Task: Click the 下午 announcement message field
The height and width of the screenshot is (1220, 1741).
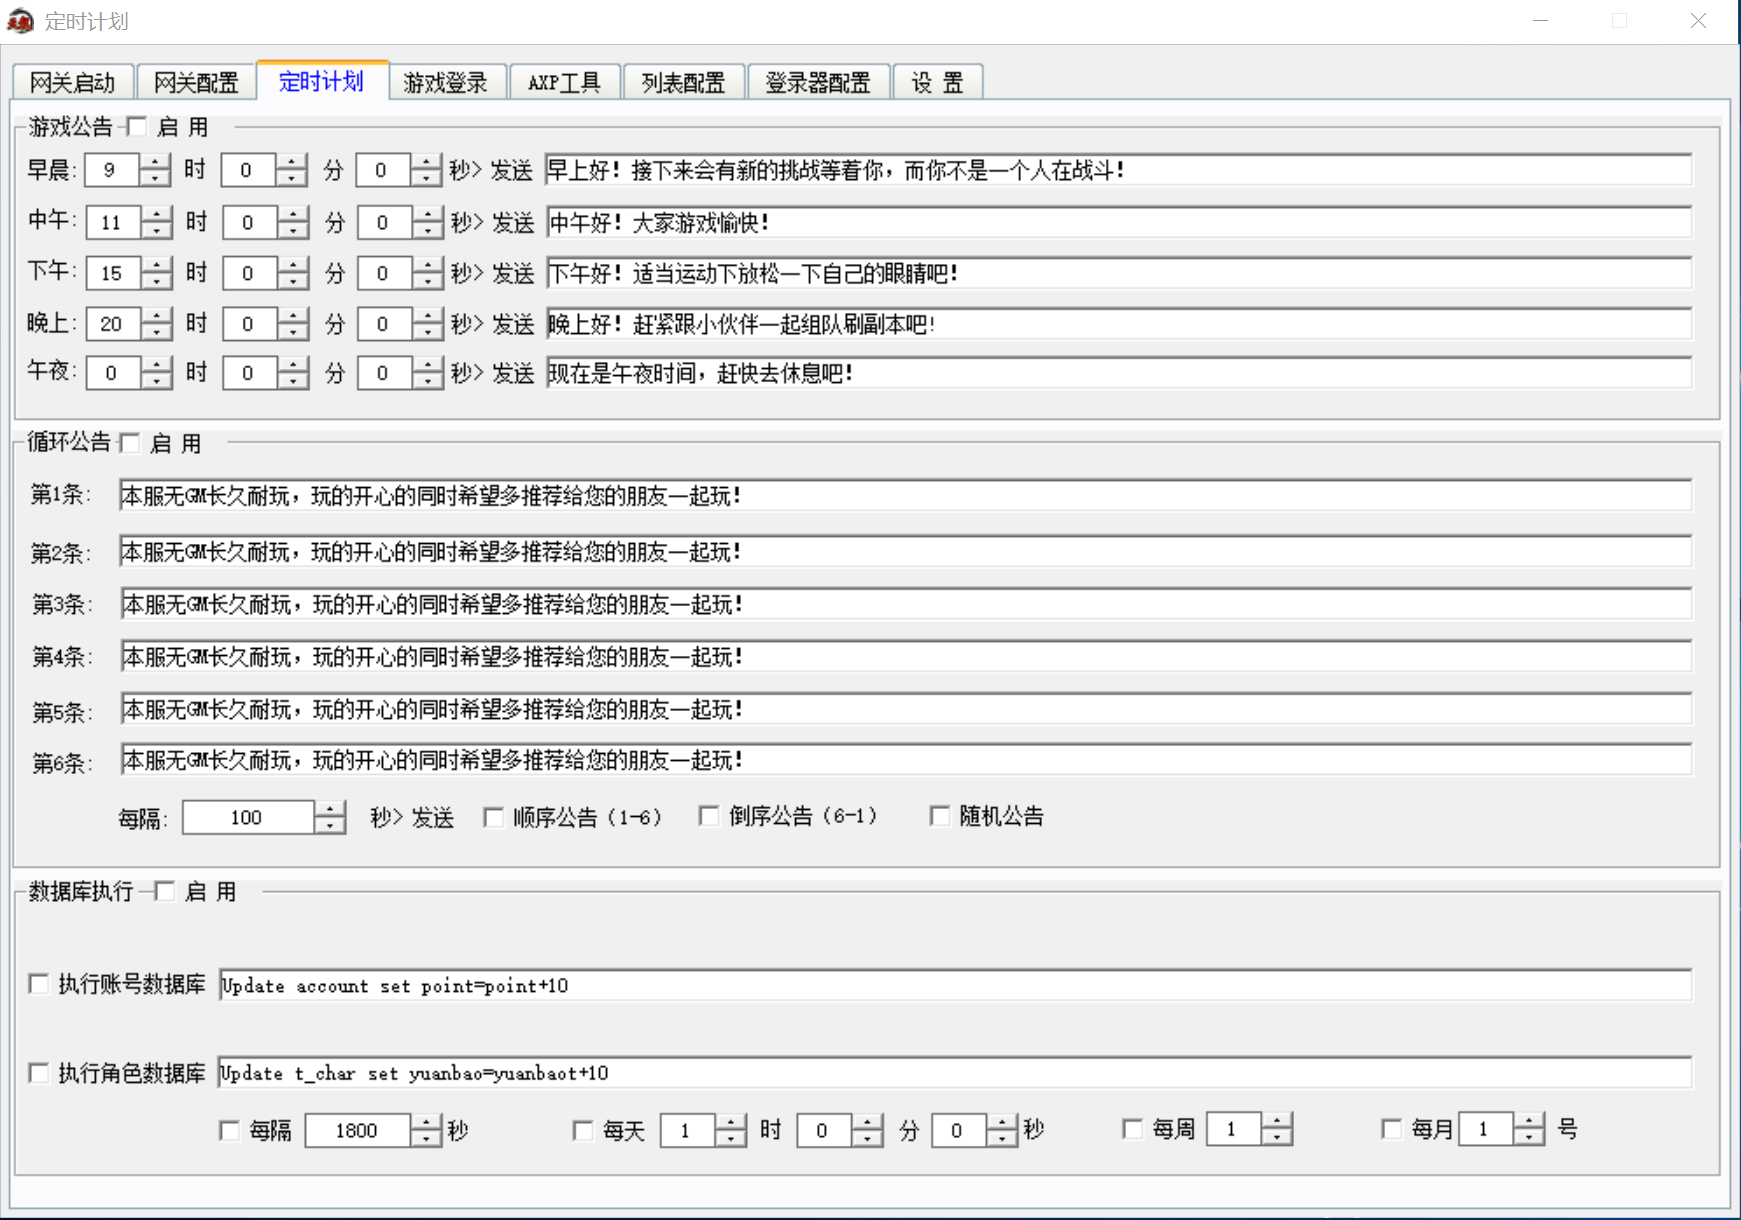Action: click(x=1119, y=273)
